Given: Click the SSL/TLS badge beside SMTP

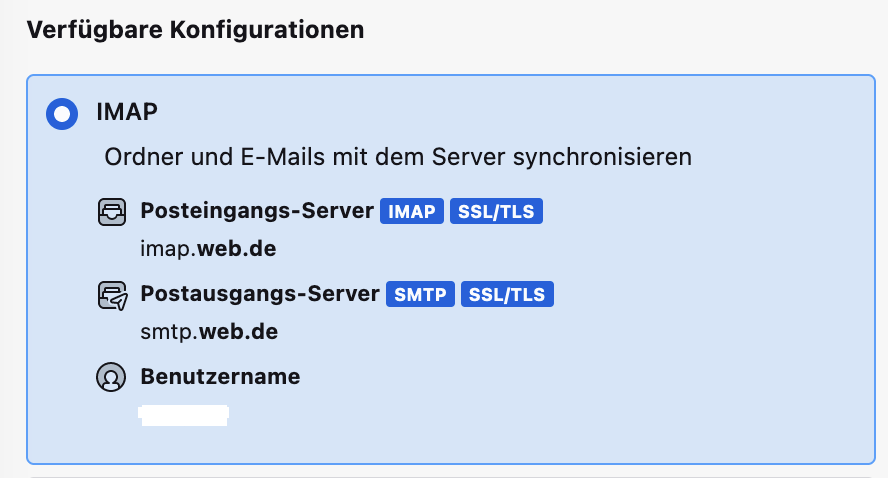Looking at the screenshot, I should (x=509, y=295).
